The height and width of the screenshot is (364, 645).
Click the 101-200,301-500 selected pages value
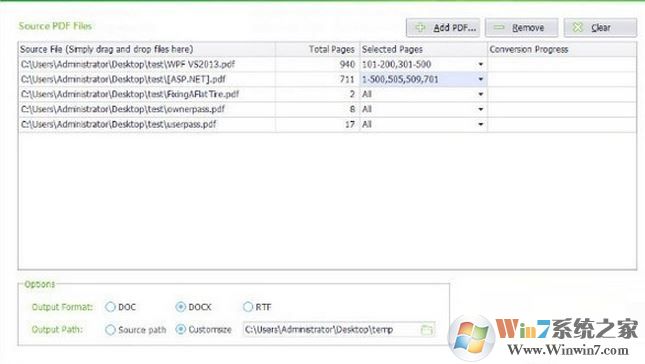pyautogui.click(x=397, y=65)
